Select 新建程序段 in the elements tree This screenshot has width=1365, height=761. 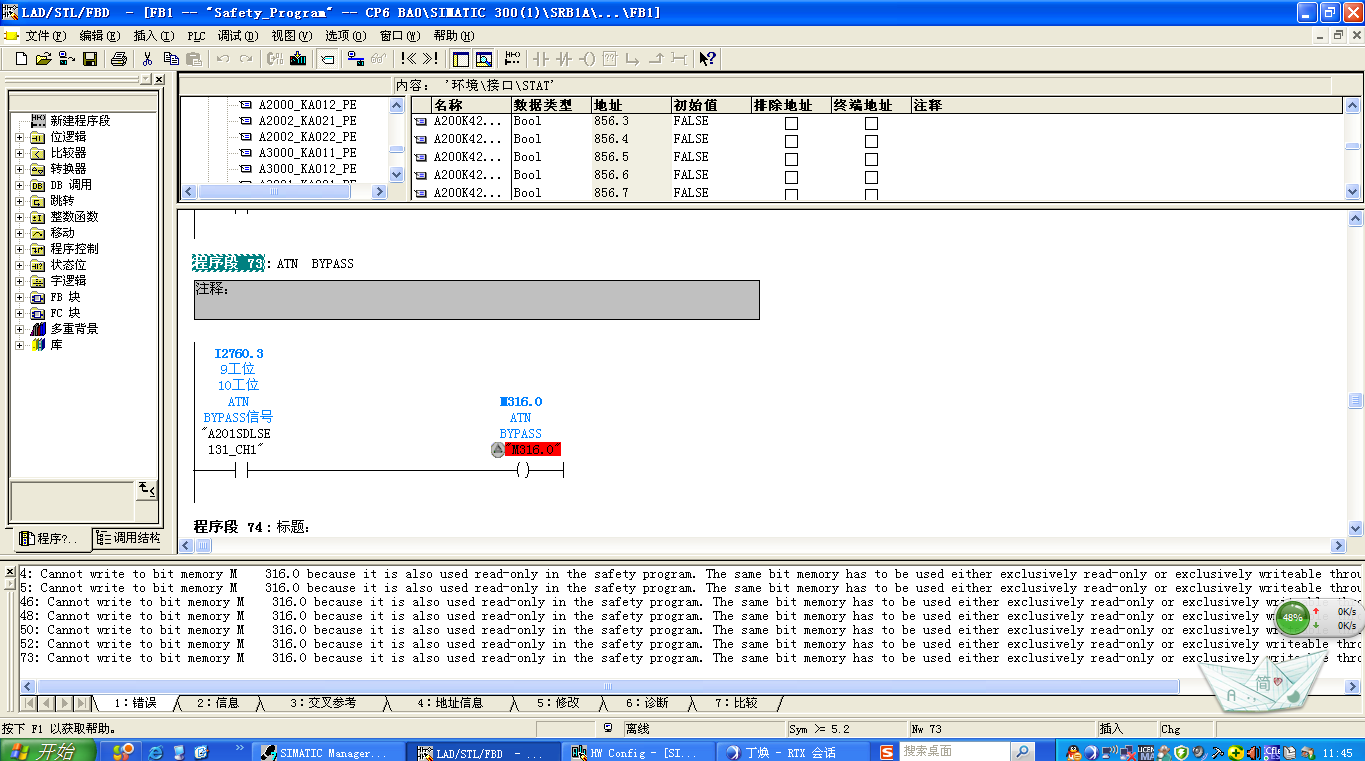[80, 121]
